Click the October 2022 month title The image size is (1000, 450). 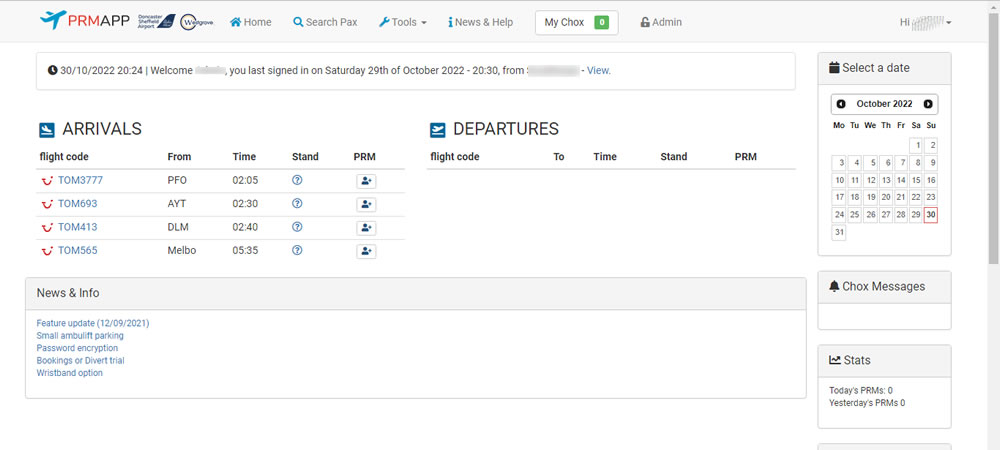885,104
